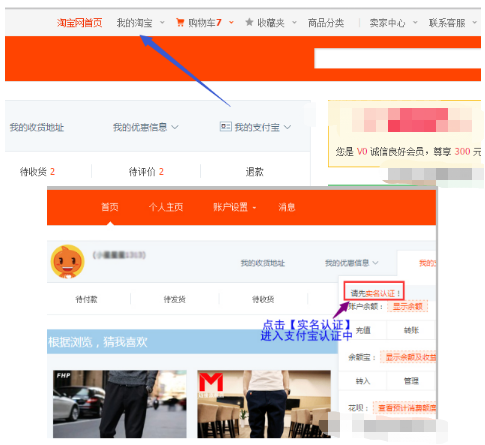Click the 显示余额 button
Image resolution: width=485 pixels, height=445 pixels.
(407, 306)
